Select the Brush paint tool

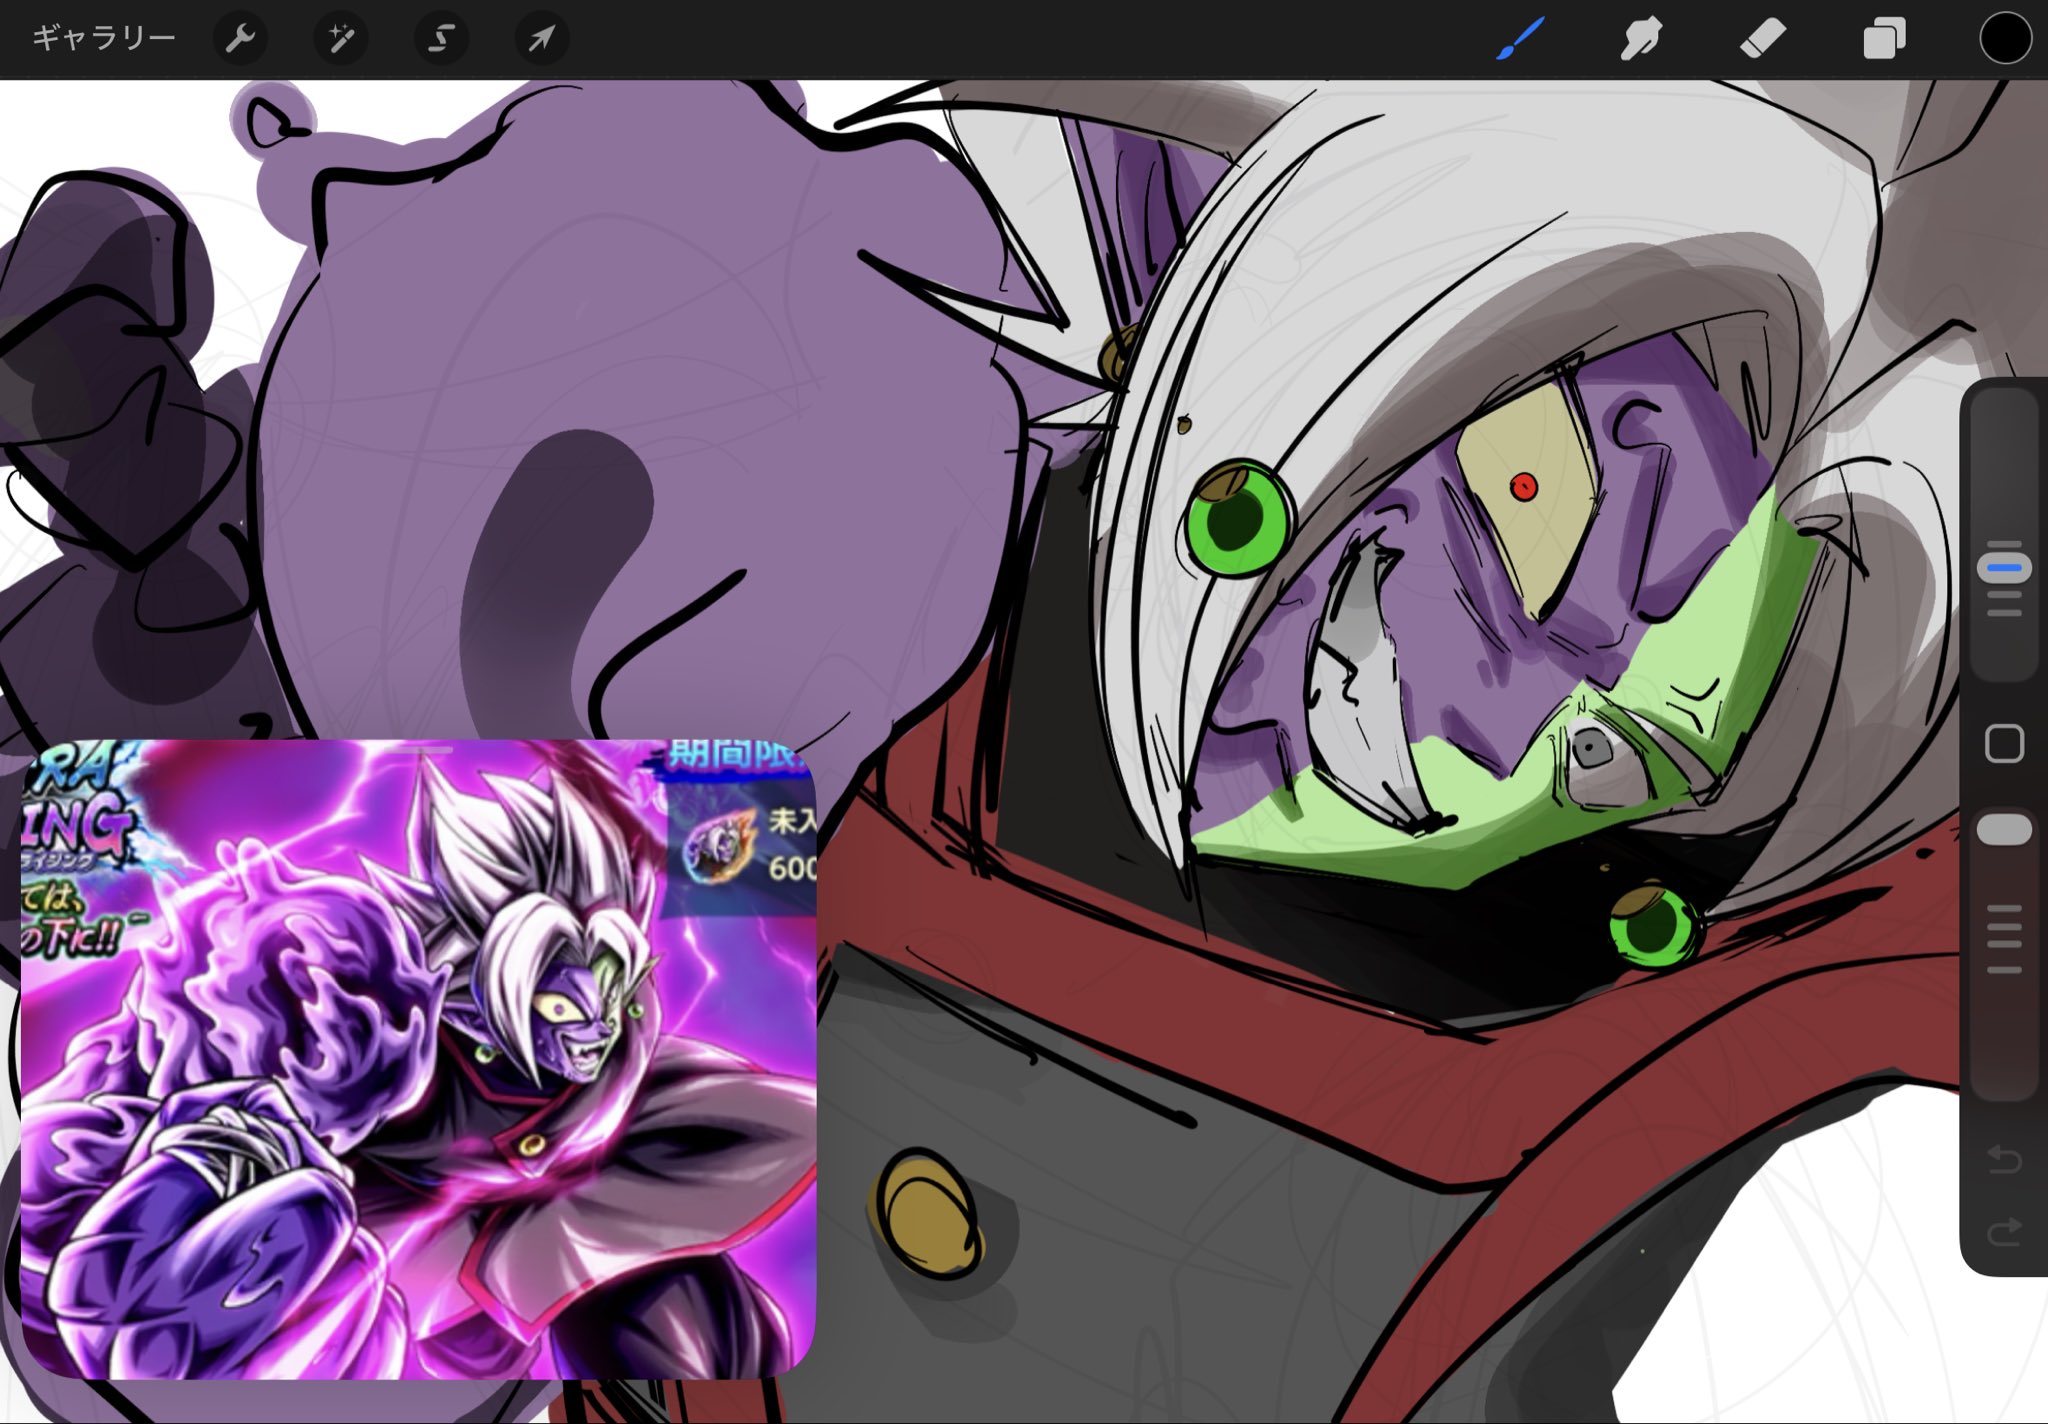(x=1520, y=39)
